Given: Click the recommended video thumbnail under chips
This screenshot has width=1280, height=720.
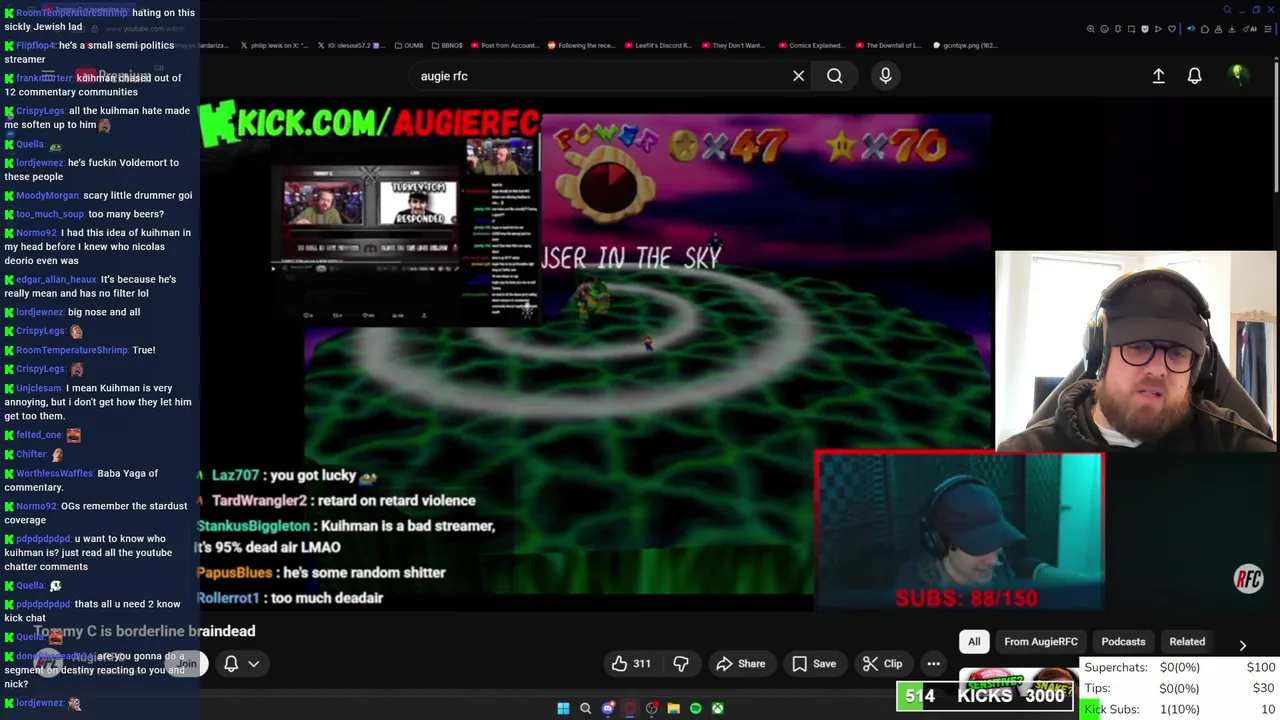Looking at the screenshot, I should point(1018,684).
